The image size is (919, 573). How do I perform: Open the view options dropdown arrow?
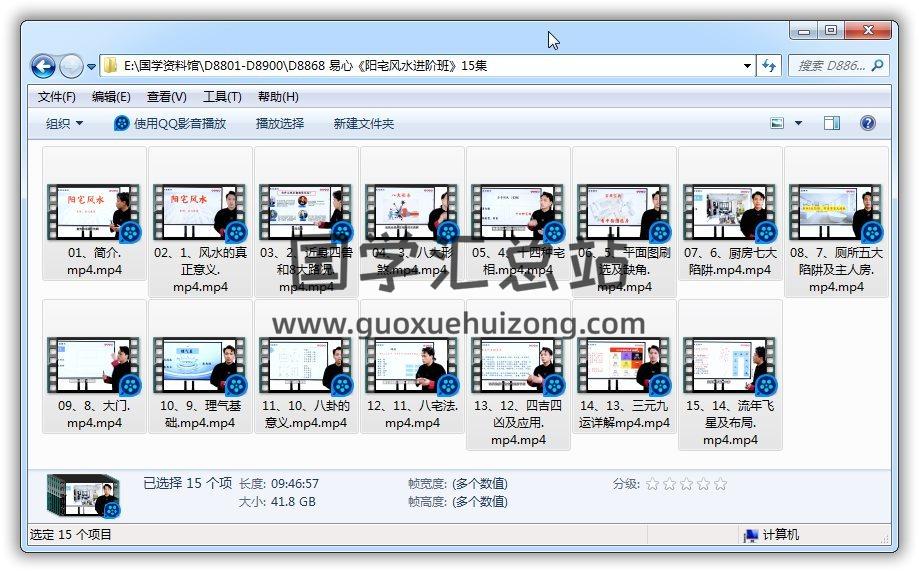click(798, 123)
